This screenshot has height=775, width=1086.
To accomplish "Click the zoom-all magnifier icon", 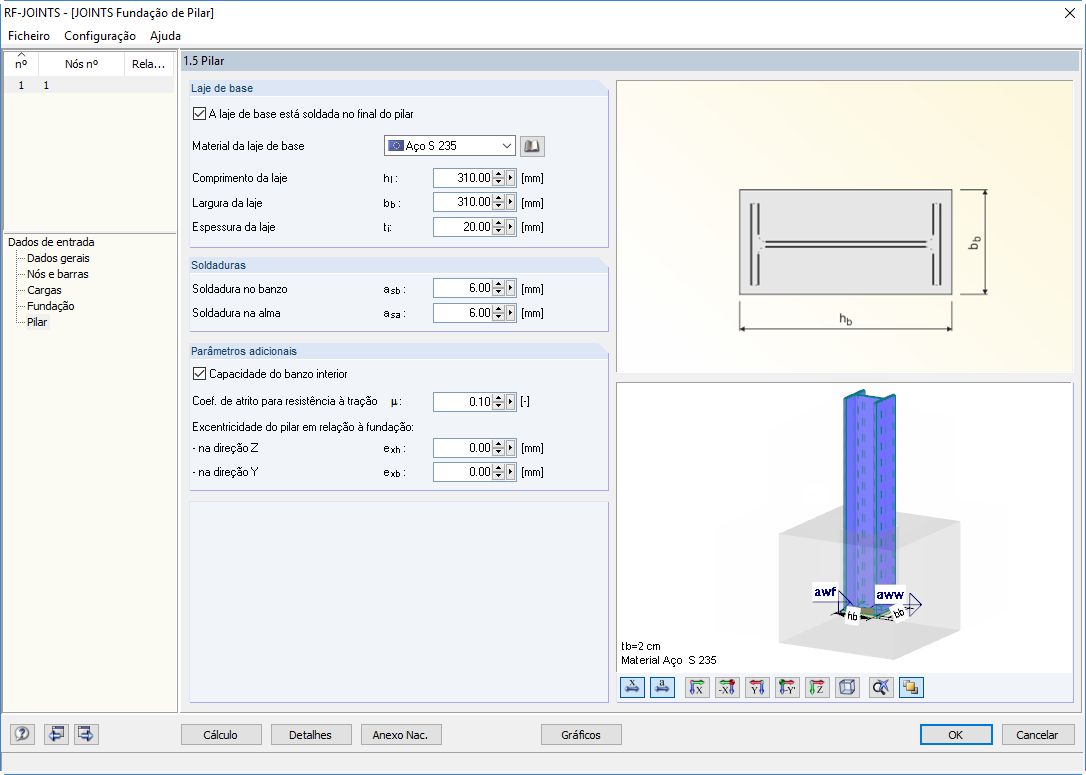I will click(881, 688).
